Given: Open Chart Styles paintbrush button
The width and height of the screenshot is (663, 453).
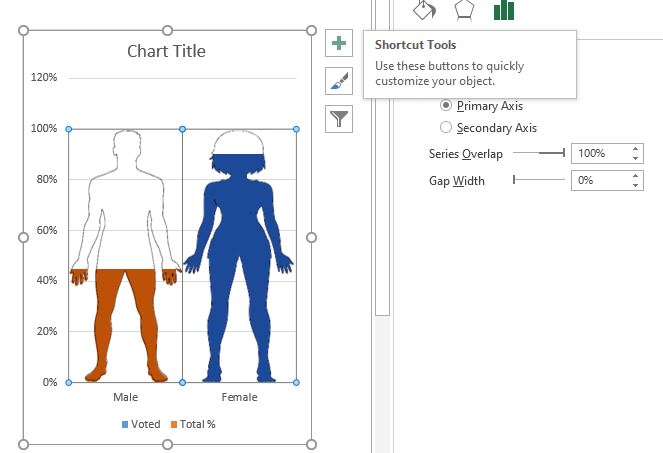Looking at the screenshot, I should point(339,81).
